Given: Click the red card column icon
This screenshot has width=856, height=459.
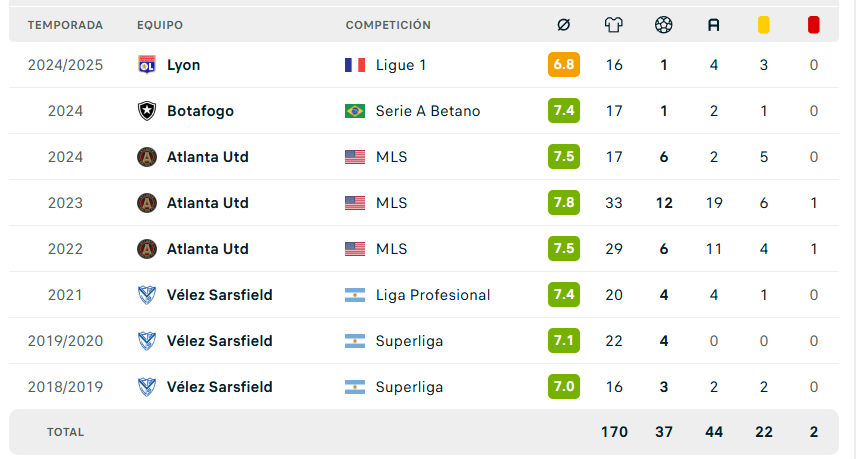Looking at the screenshot, I should click(x=813, y=25).
